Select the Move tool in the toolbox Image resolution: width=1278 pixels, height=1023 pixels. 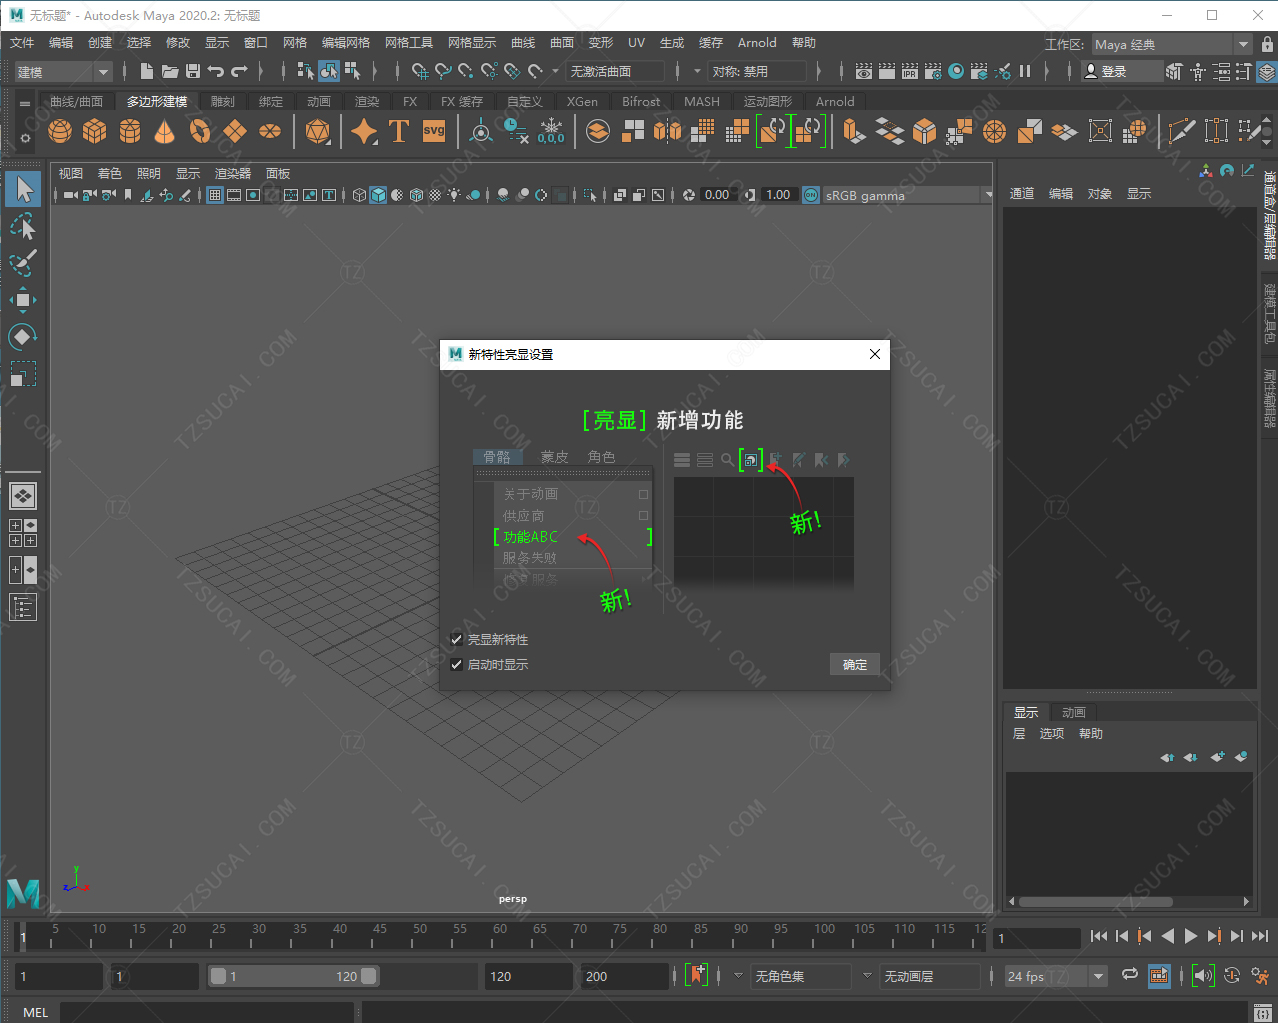[22, 299]
